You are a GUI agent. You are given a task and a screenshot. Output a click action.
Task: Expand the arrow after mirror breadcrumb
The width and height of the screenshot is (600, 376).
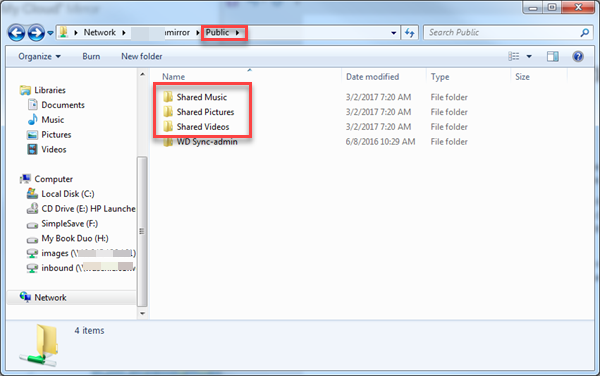tap(197, 33)
